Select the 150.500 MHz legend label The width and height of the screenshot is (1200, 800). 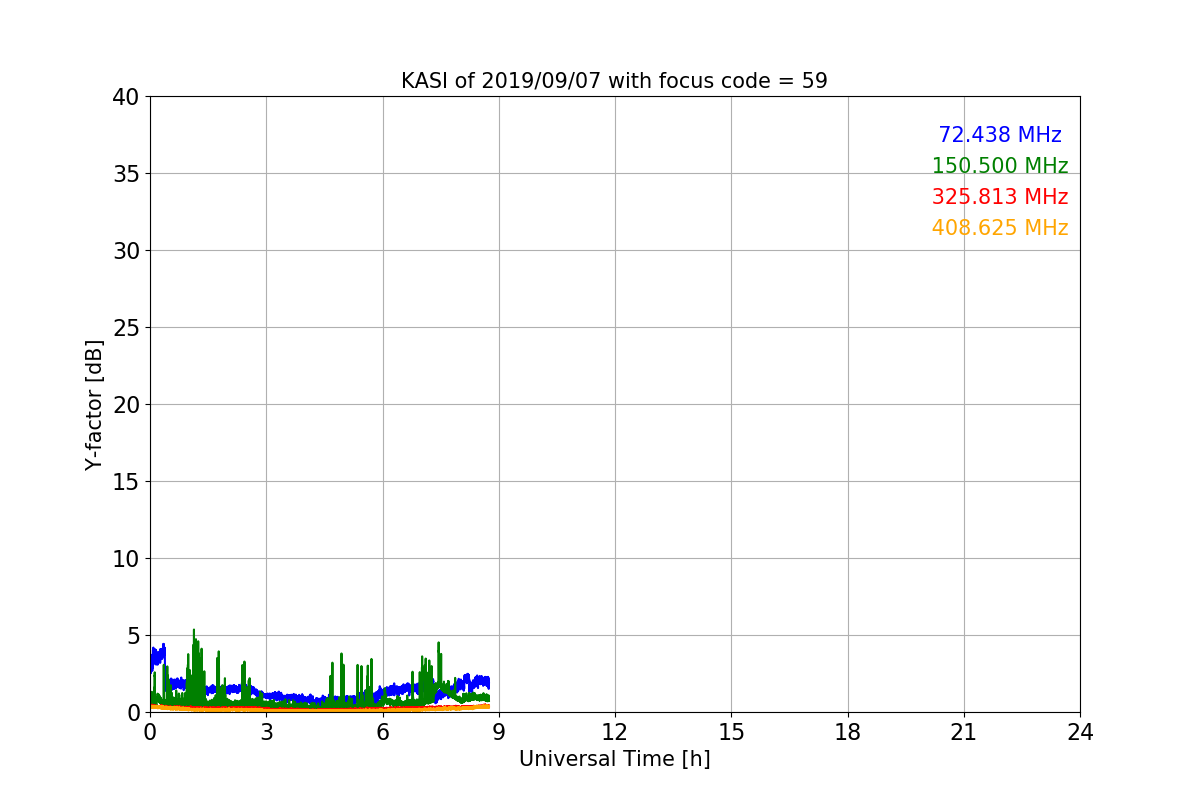pyautogui.click(x=1000, y=166)
